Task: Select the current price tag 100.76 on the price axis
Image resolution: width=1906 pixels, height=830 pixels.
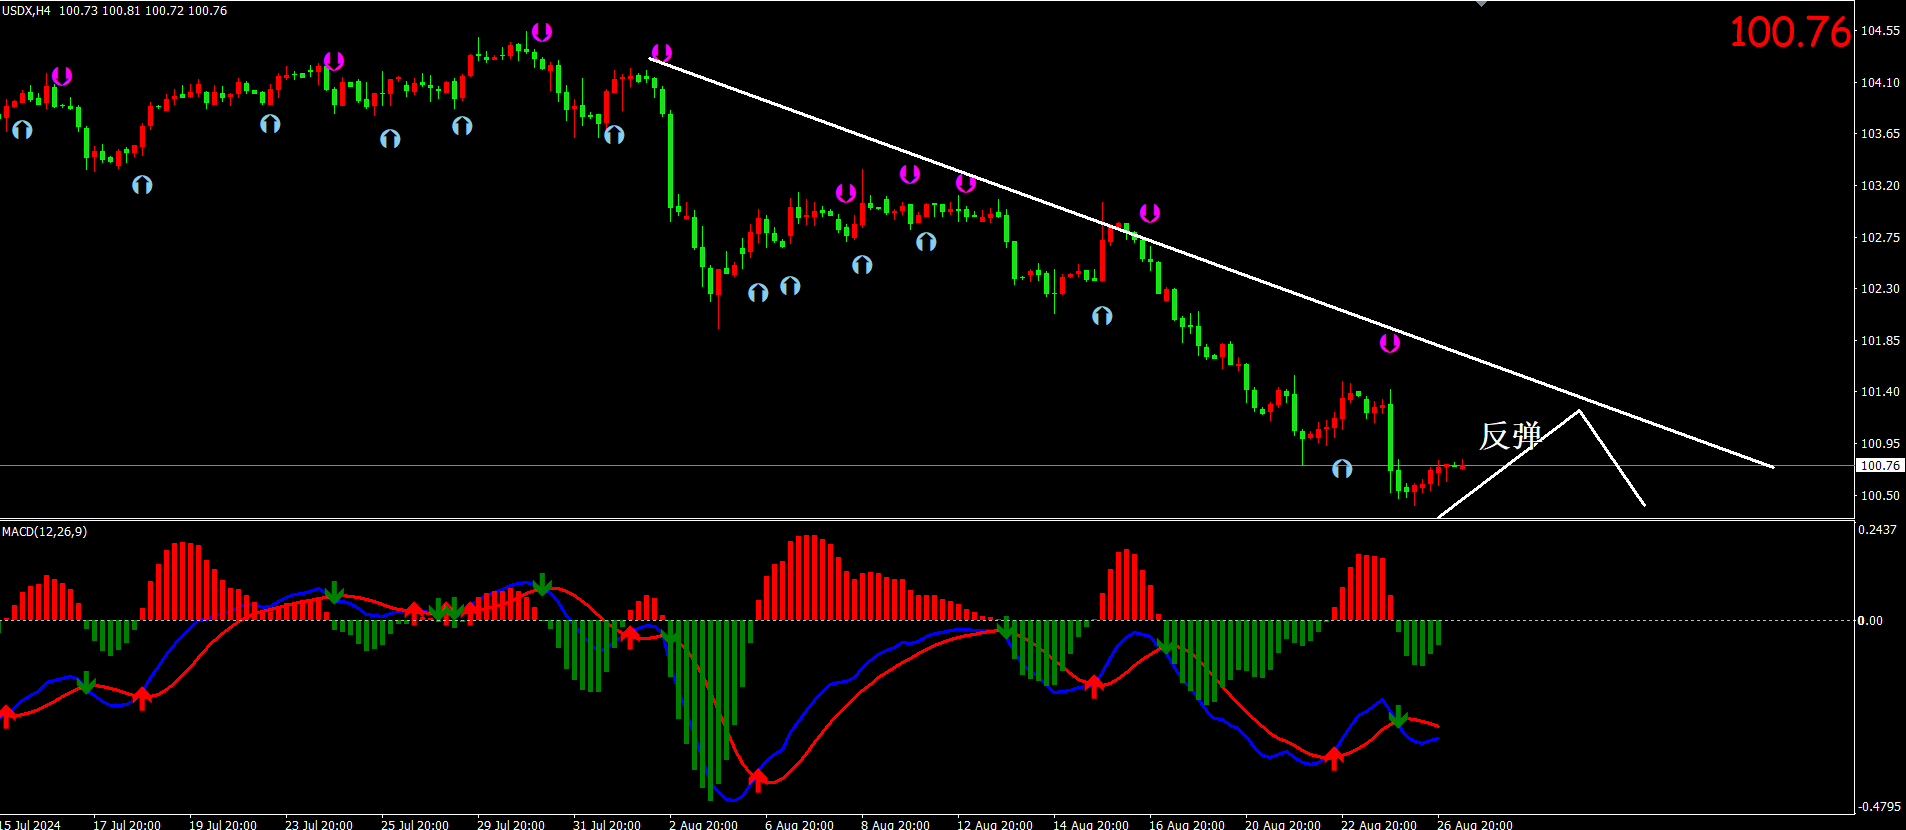Action: click(1880, 466)
